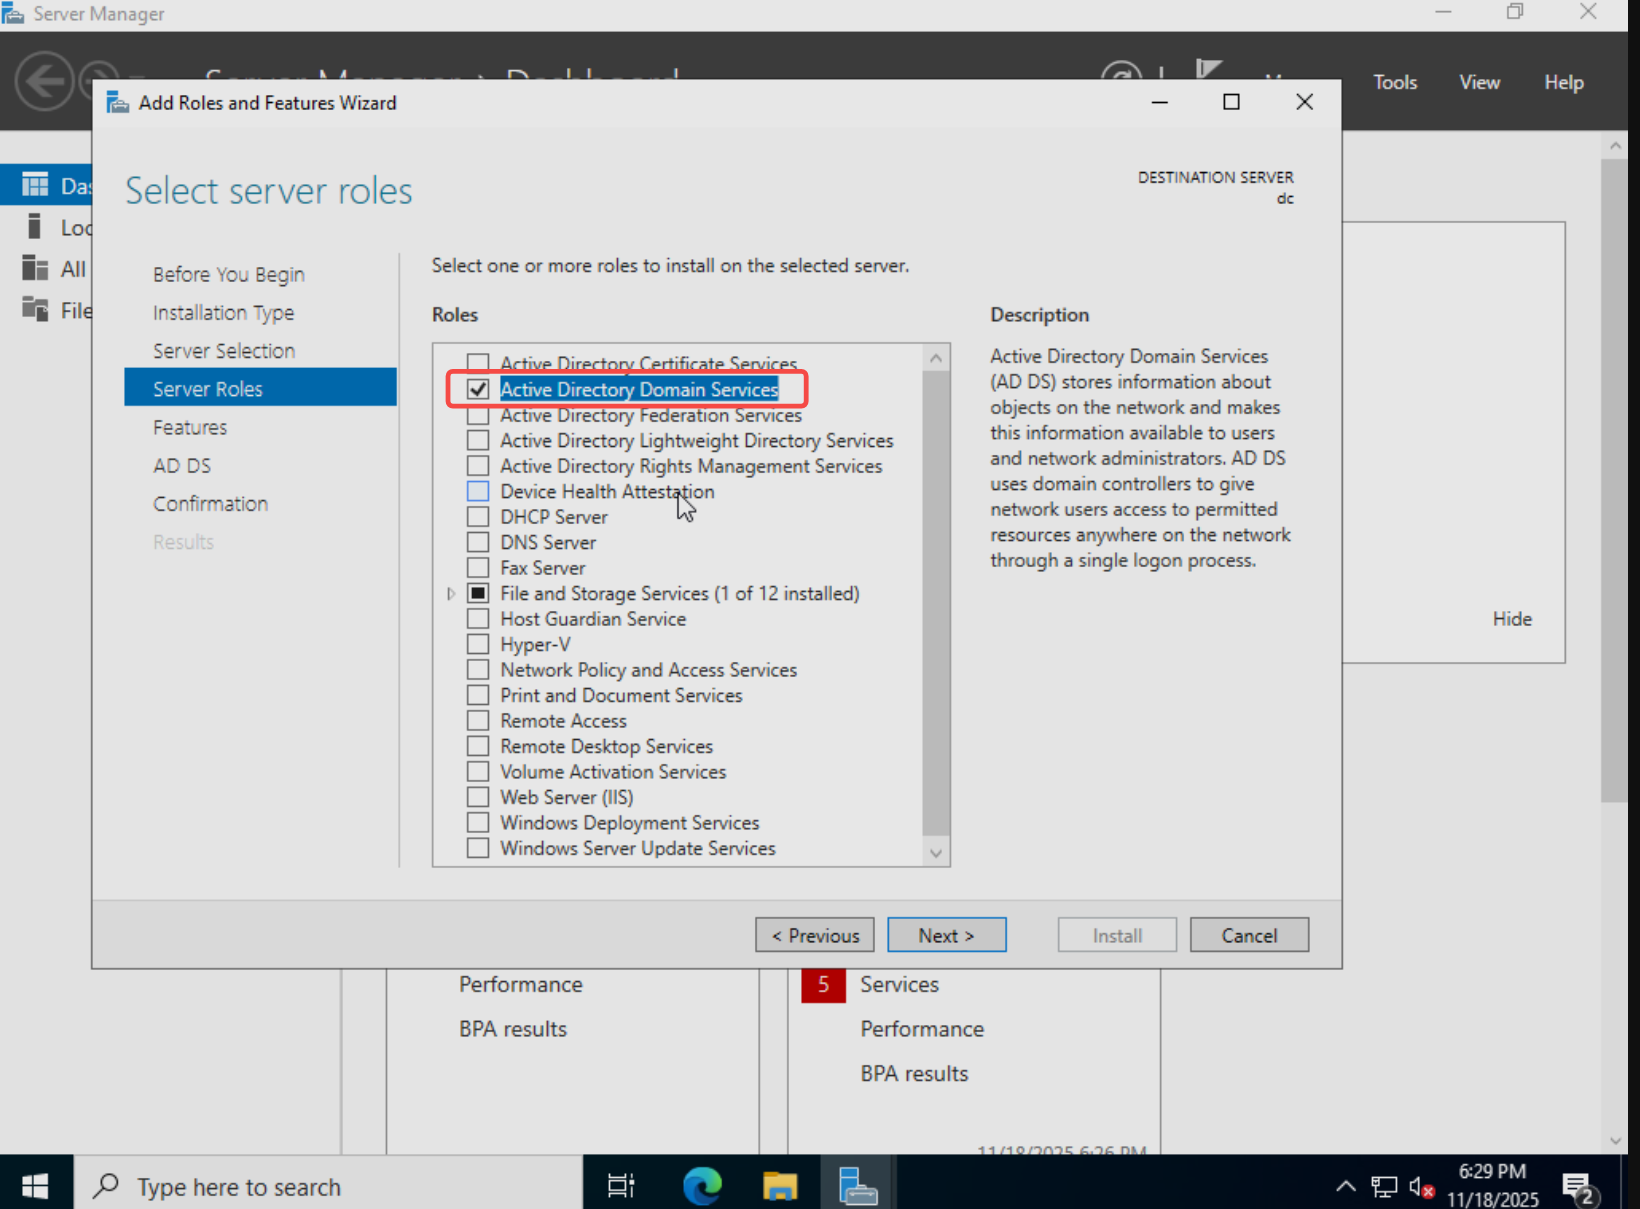Open Dashboard icon in Server Manager sidebar
Viewport: 1640px width, 1209px height.
[x=35, y=185]
